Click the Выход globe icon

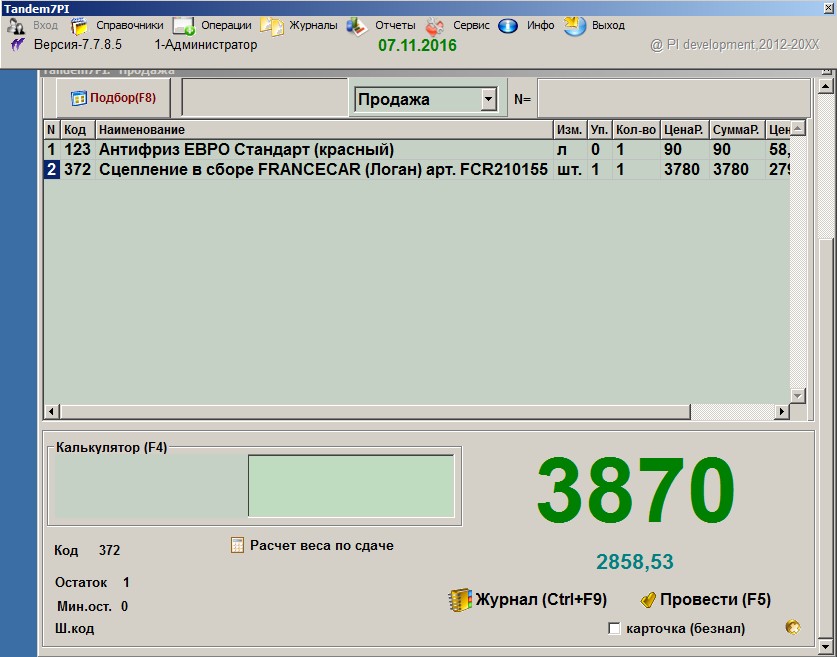574,26
